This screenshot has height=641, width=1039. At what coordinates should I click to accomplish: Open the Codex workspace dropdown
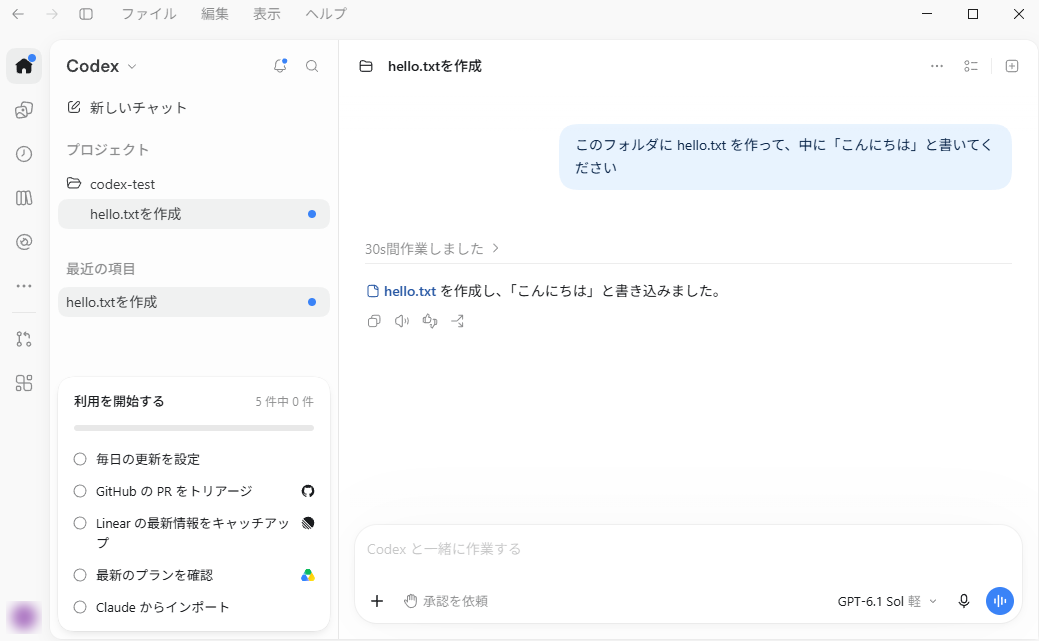click(x=101, y=66)
